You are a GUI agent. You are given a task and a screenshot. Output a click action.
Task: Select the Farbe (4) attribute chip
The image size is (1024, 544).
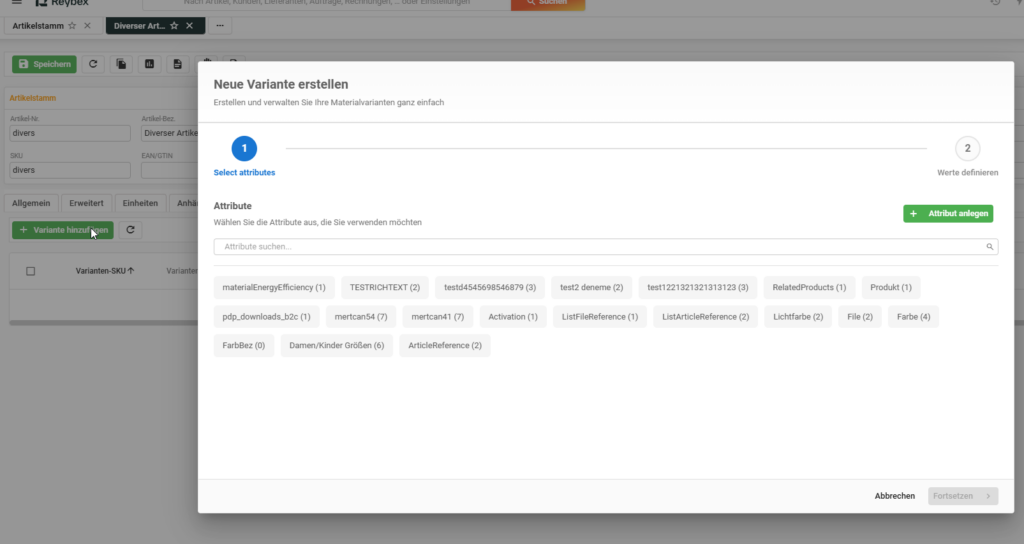click(x=913, y=317)
